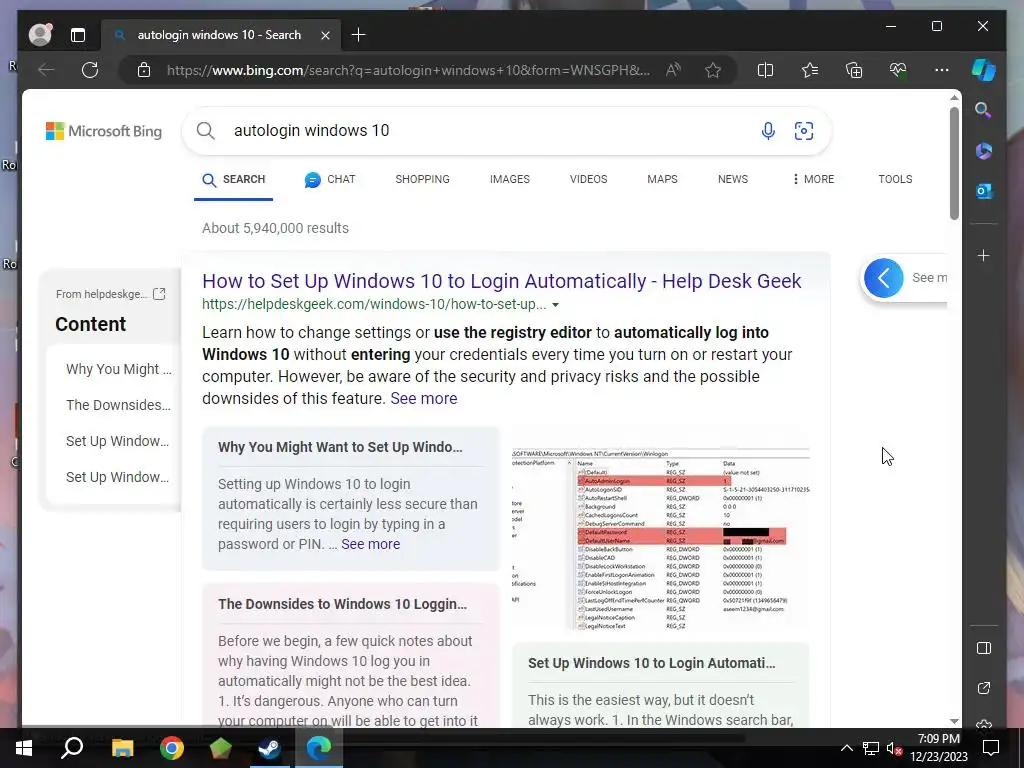This screenshot has width=1024, height=768.
Task: Click the open link in new window sidebar icon
Action: pyautogui.click(x=984, y=688)
